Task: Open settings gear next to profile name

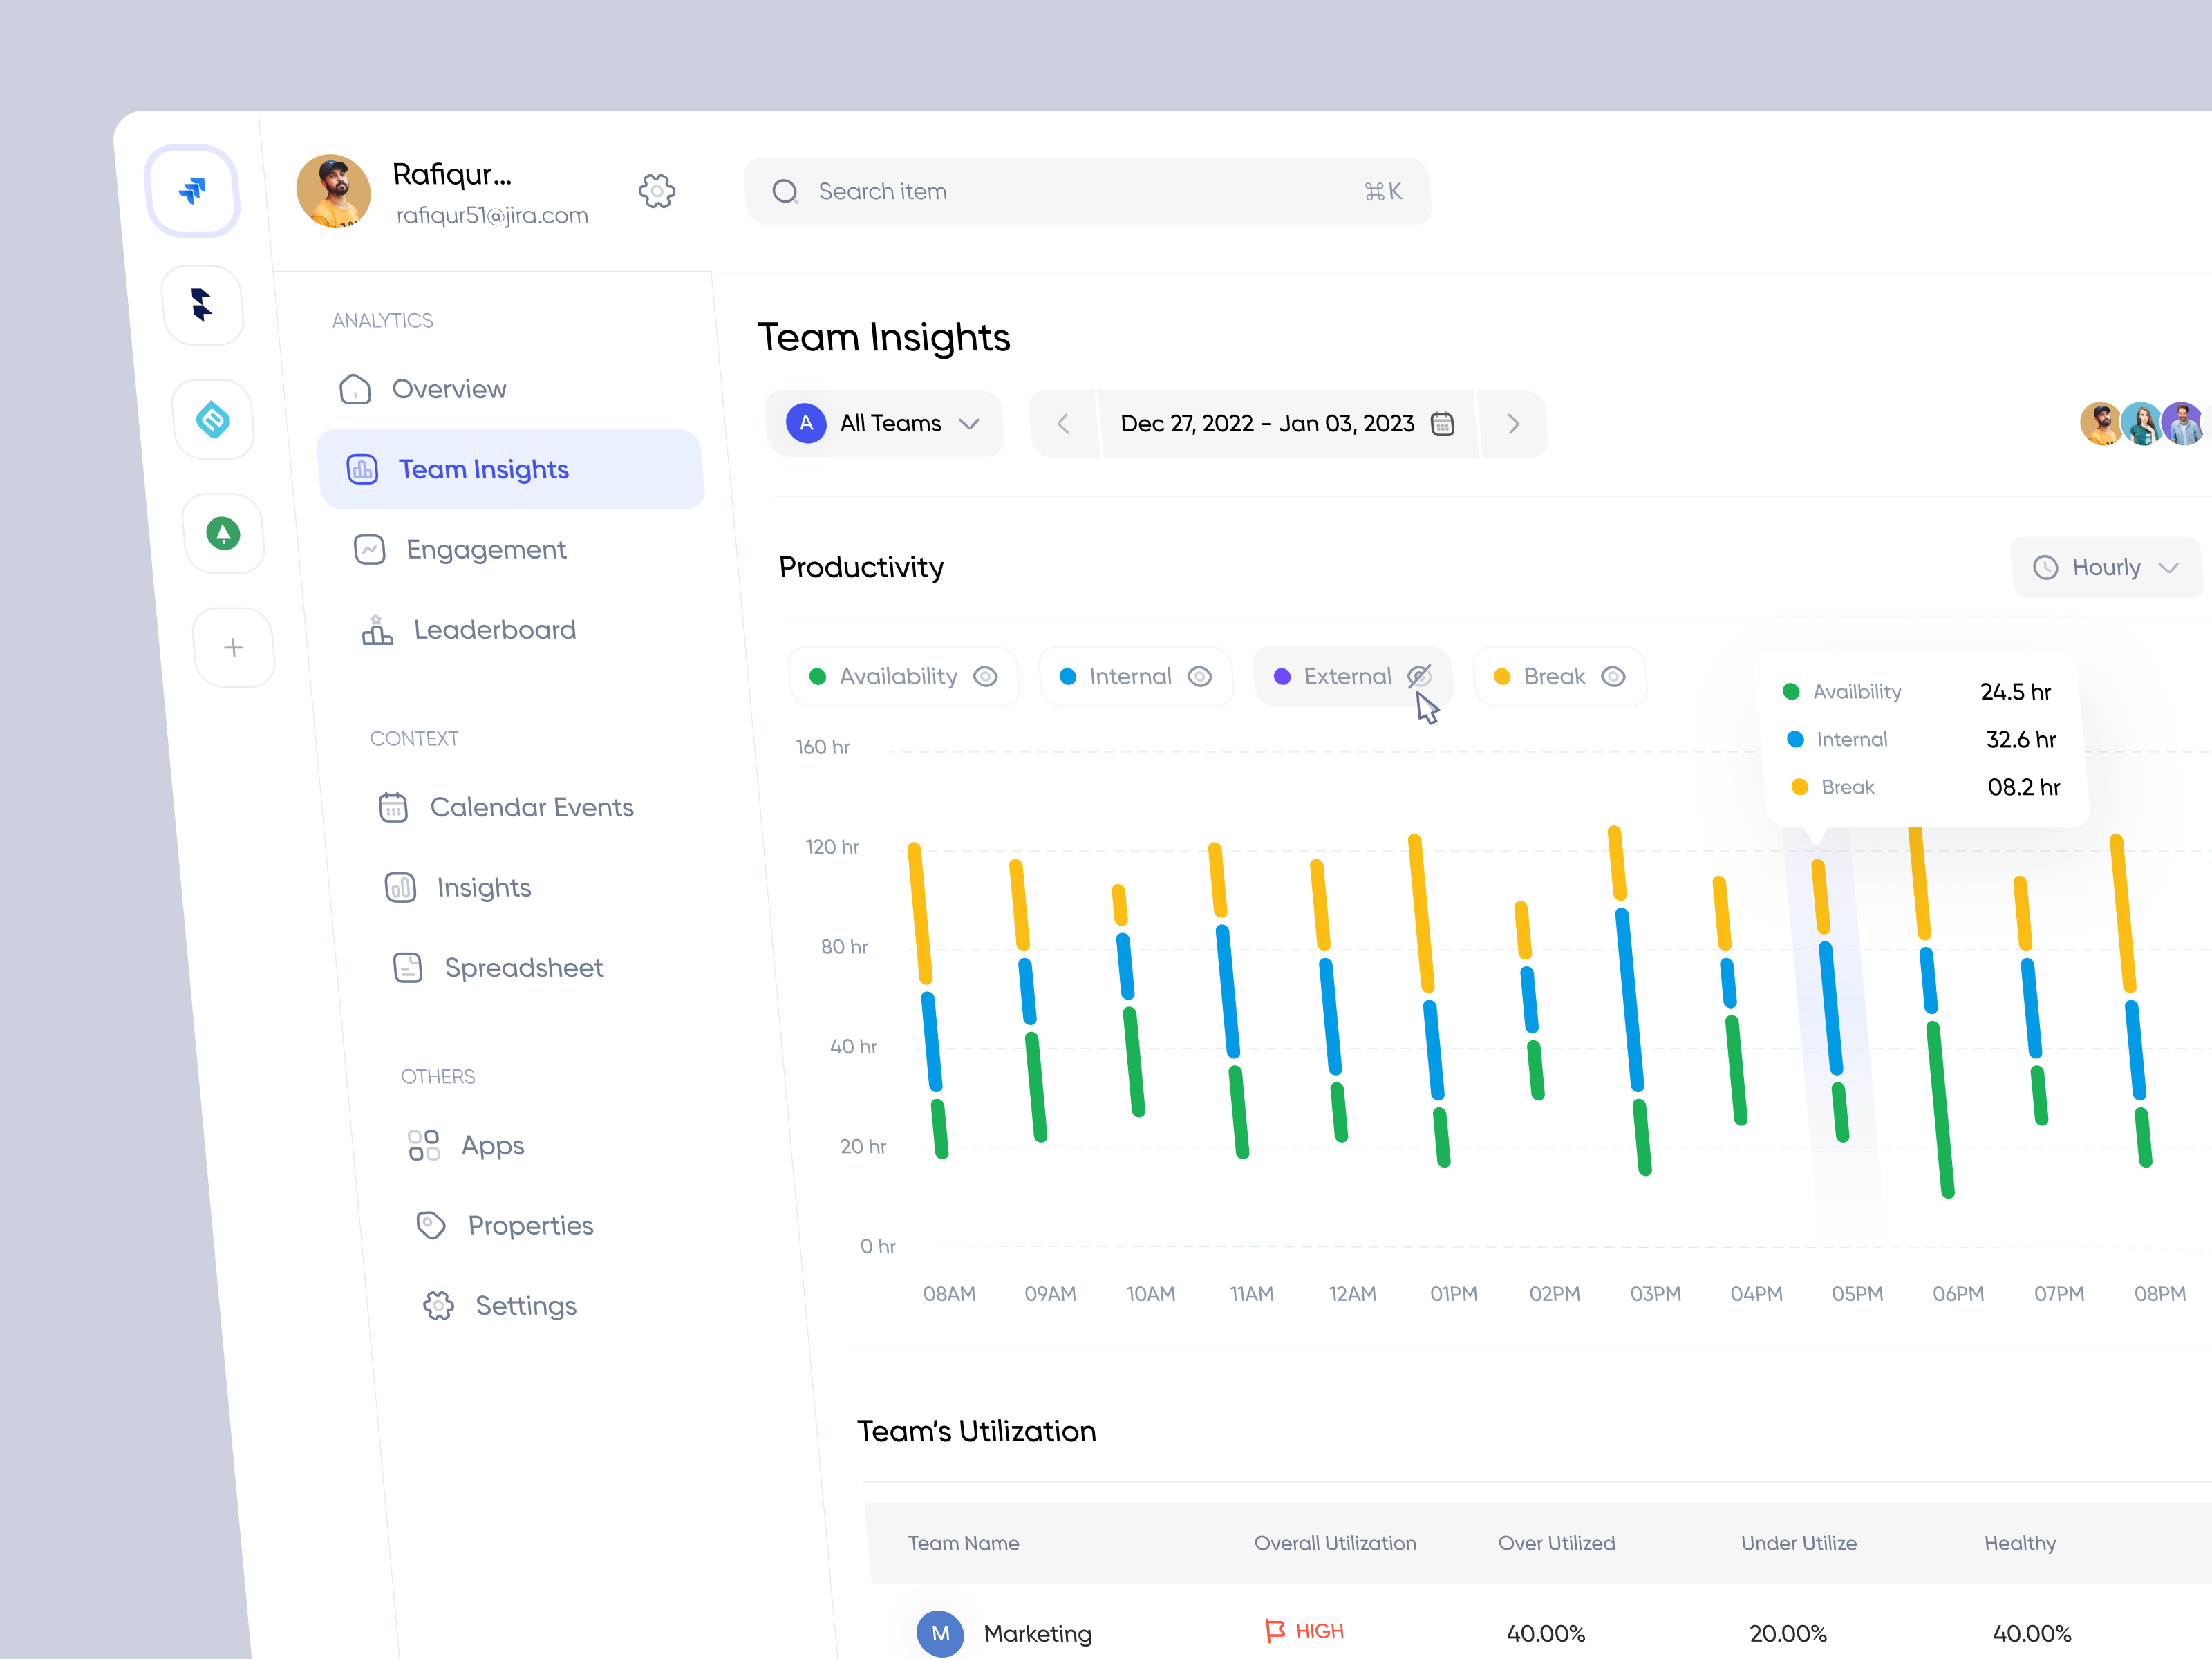Action: 657,190
